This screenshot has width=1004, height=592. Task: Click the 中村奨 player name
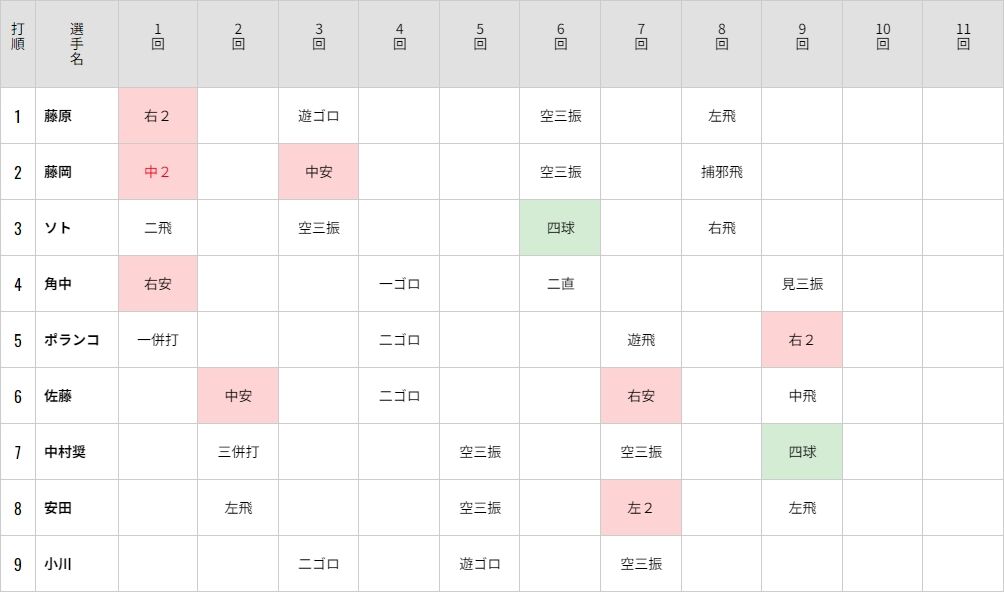pyautogui.click(x=65, y=452)
